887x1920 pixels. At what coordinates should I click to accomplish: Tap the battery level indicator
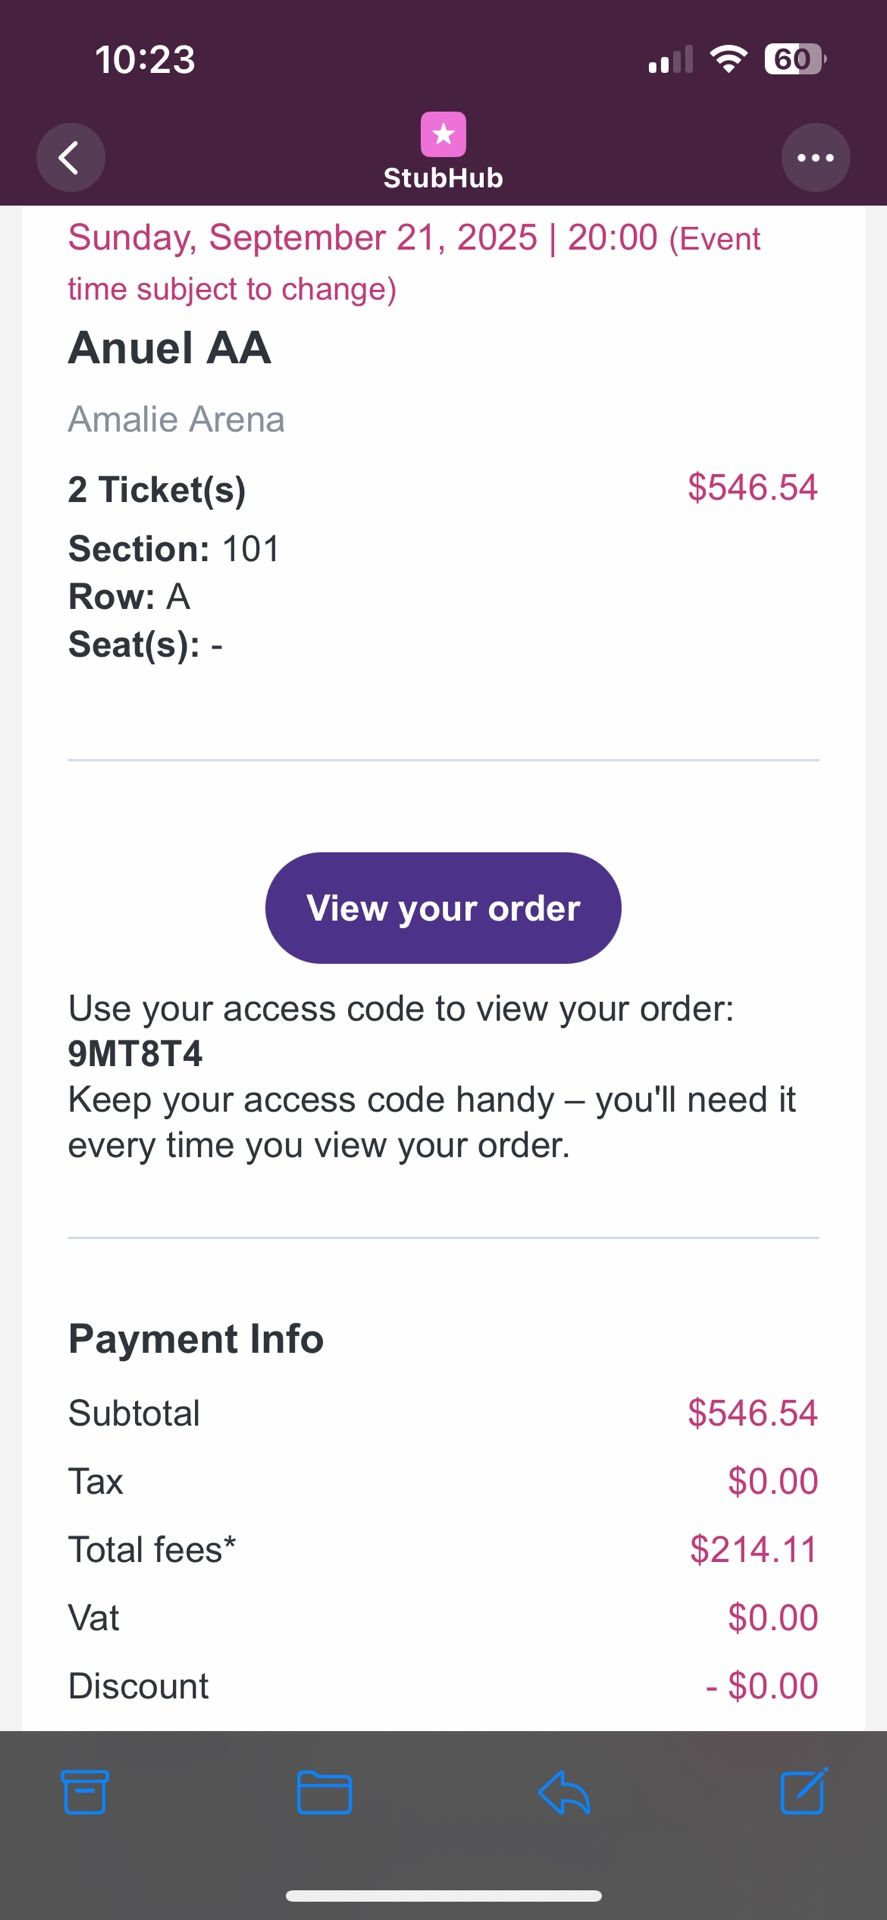coord(793,59)
